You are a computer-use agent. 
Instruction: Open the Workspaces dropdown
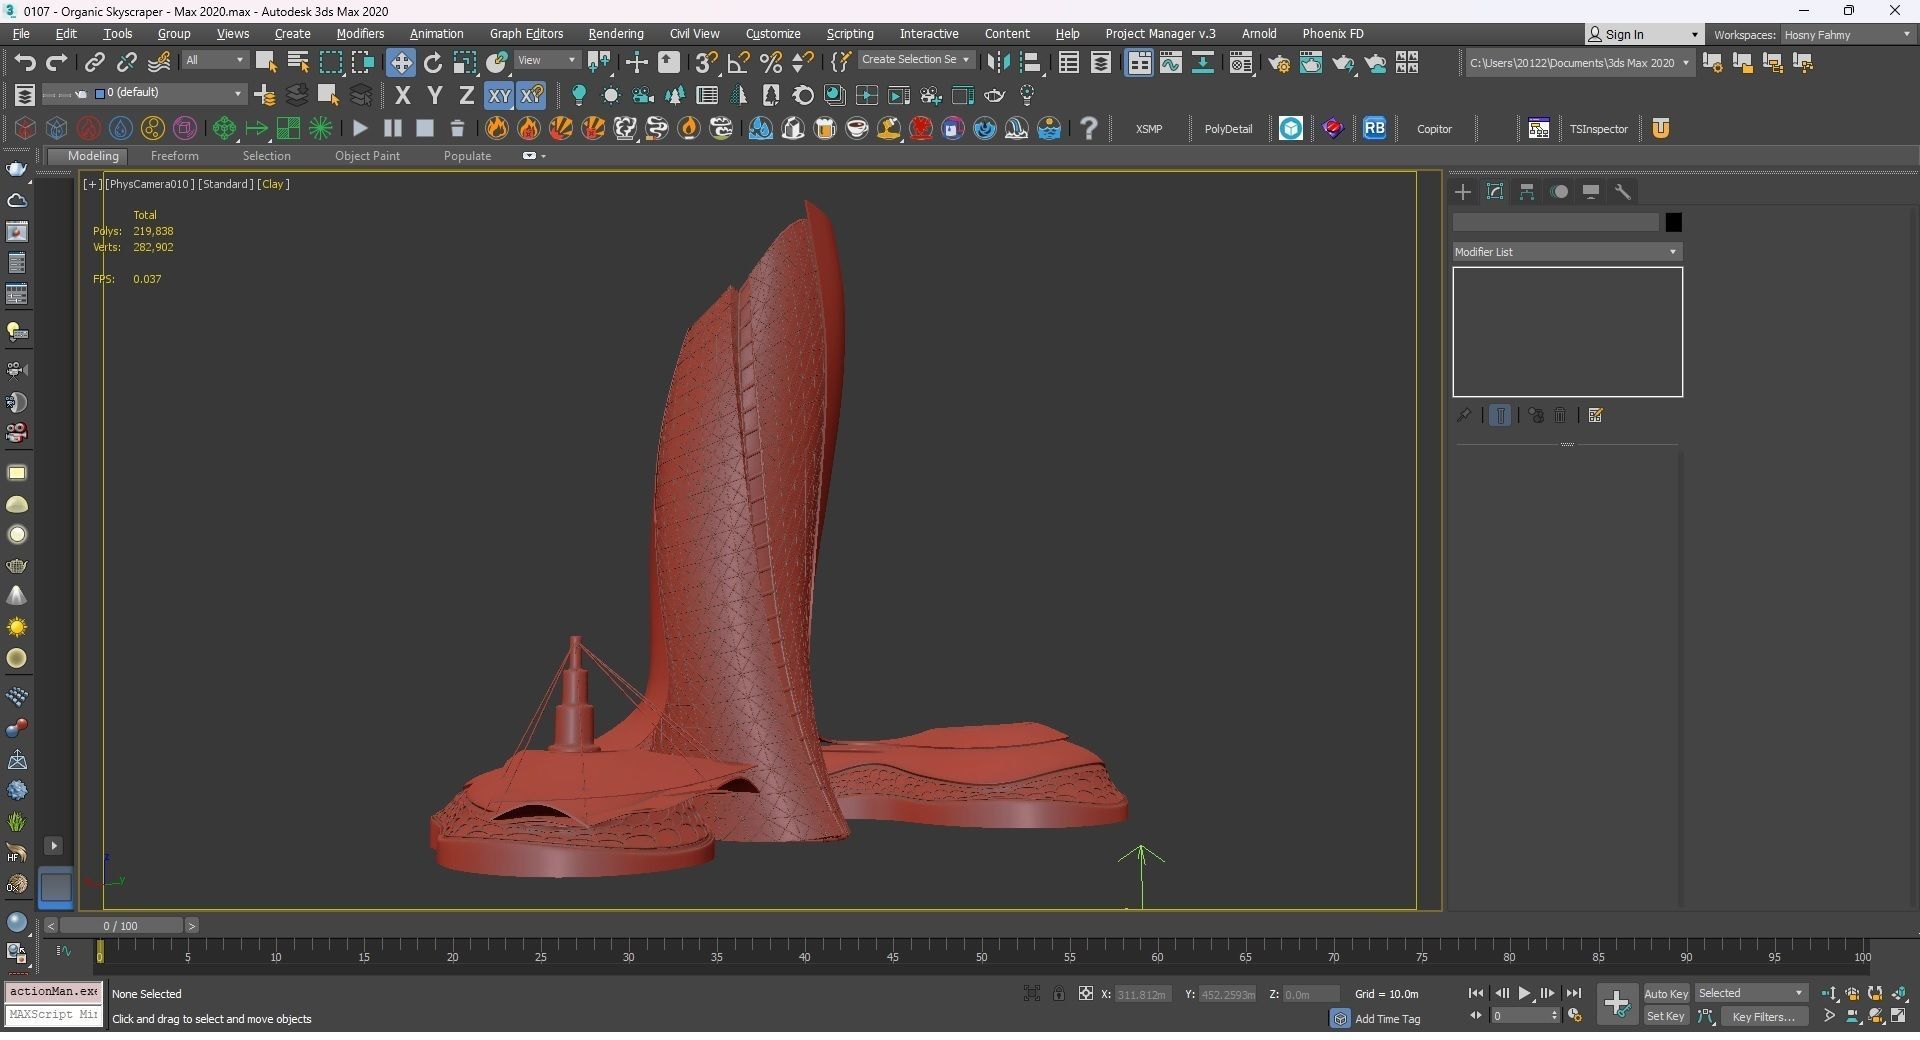pos(1846,34)
